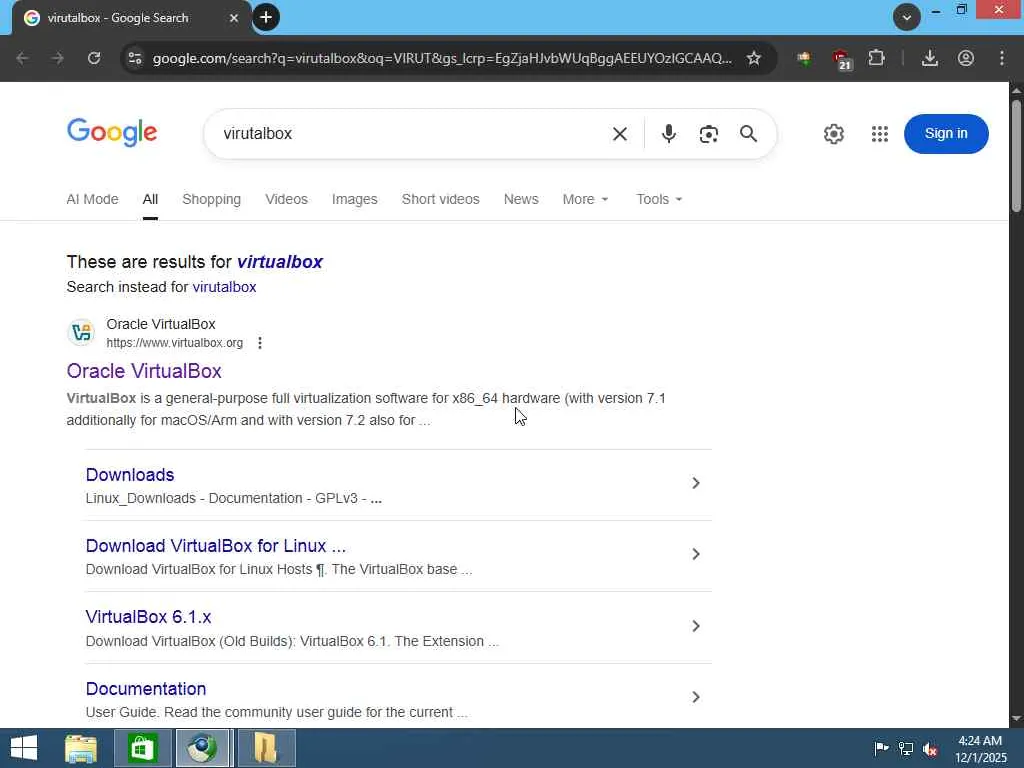
Task: Open Google quick settings gear
Action: click(x=833, y=134)
